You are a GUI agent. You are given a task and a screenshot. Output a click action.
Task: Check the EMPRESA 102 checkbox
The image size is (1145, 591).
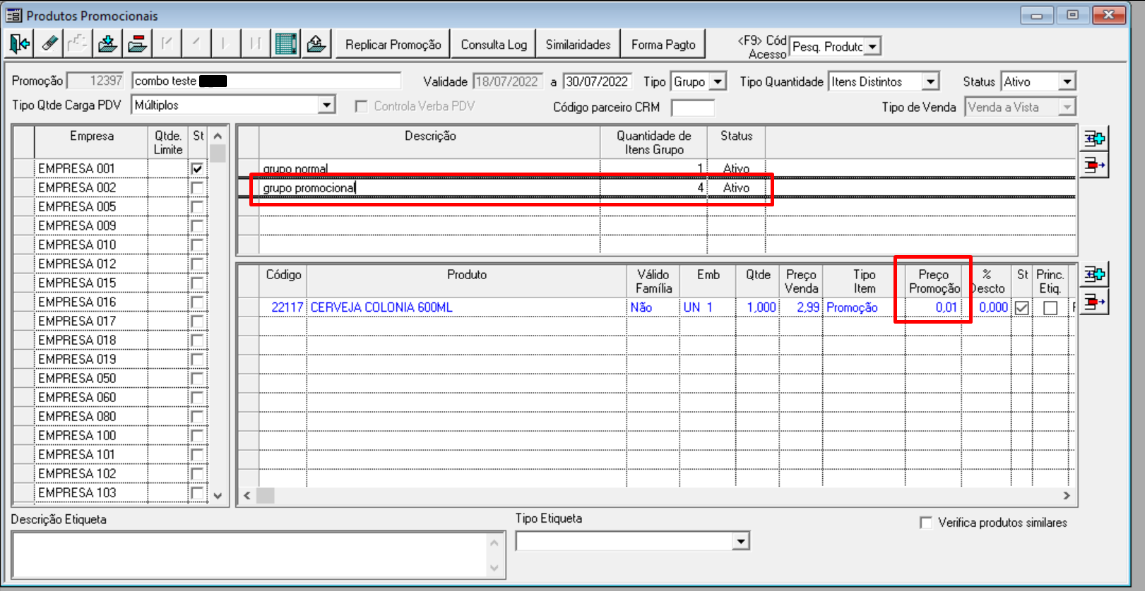[196, 473]
